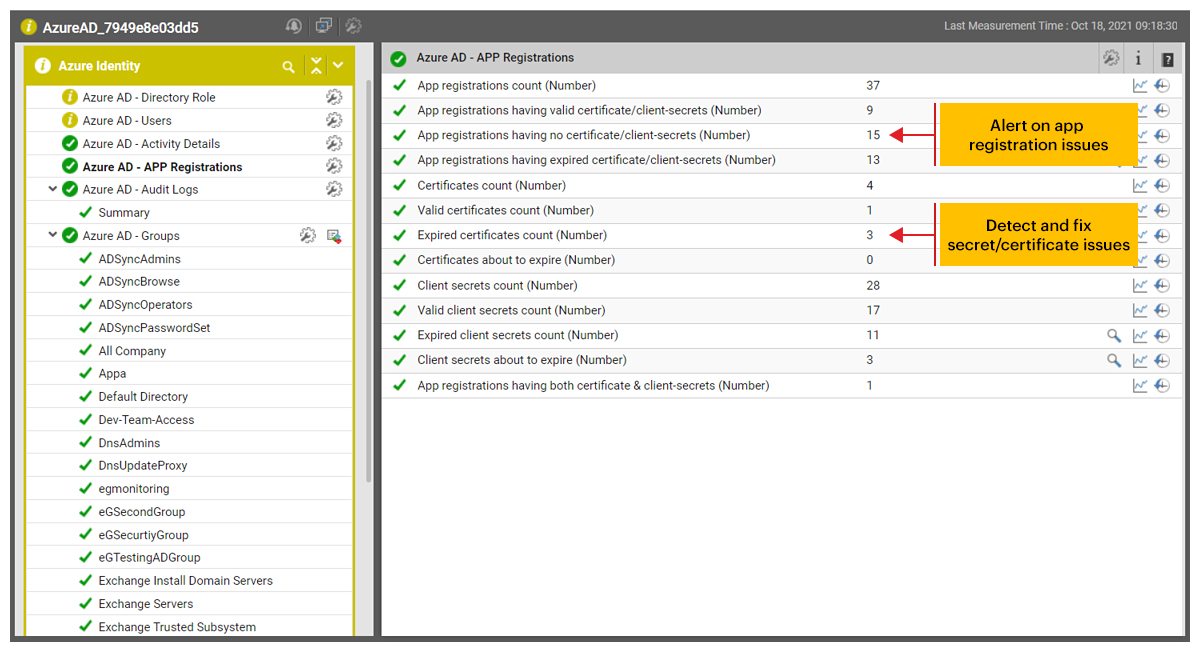The height and width of the screenshot is (652, 1200).
Task: Open Summary under Audit Logs
Action: 124,213
